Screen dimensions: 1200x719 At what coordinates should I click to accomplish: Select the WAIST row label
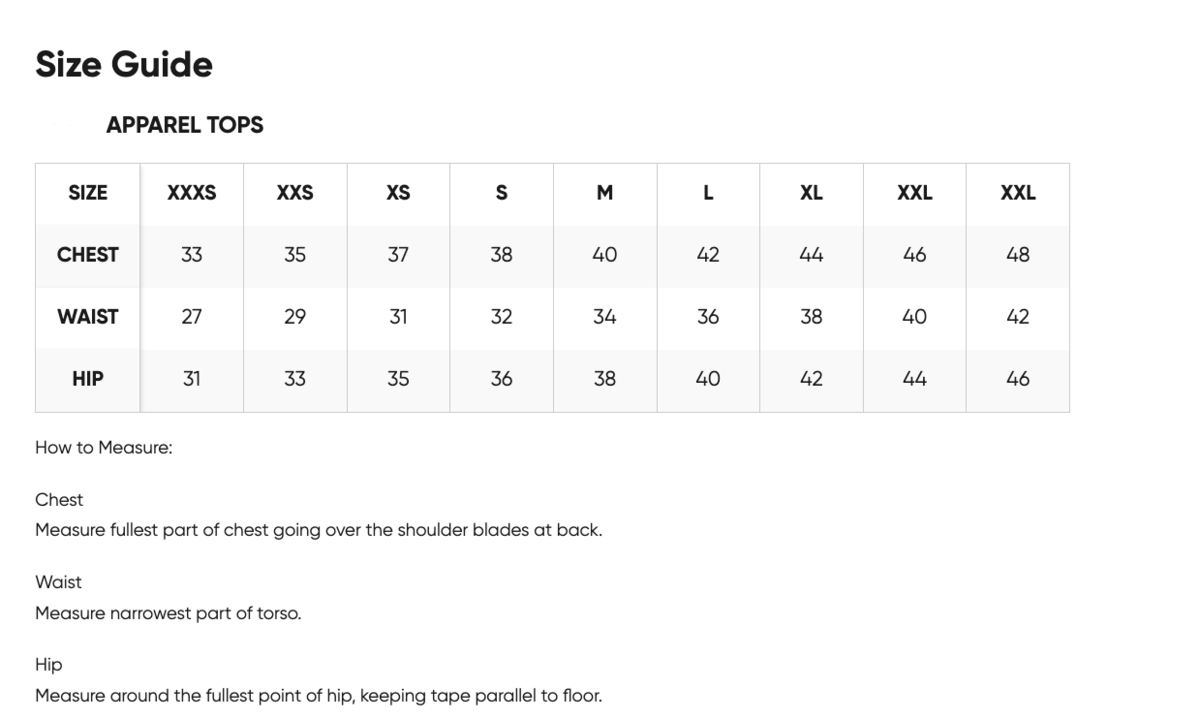point(88,317)
